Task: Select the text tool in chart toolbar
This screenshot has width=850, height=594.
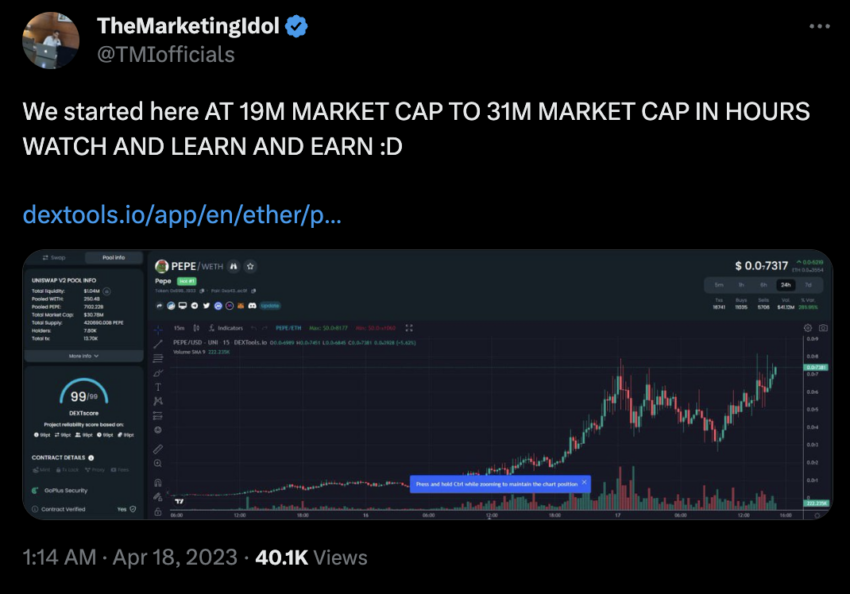Action: coord(158,386)
